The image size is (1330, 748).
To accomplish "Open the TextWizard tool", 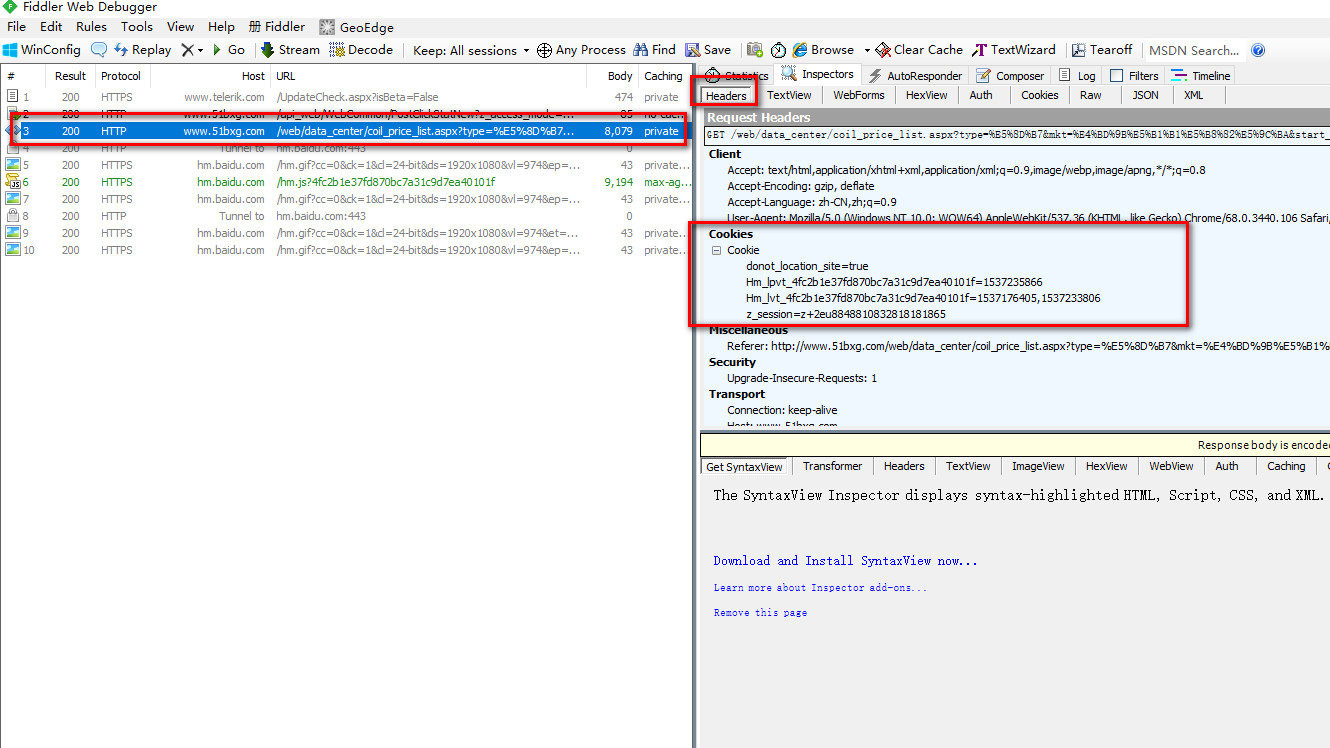I will pyautogui.click(x=1014, y=50).
